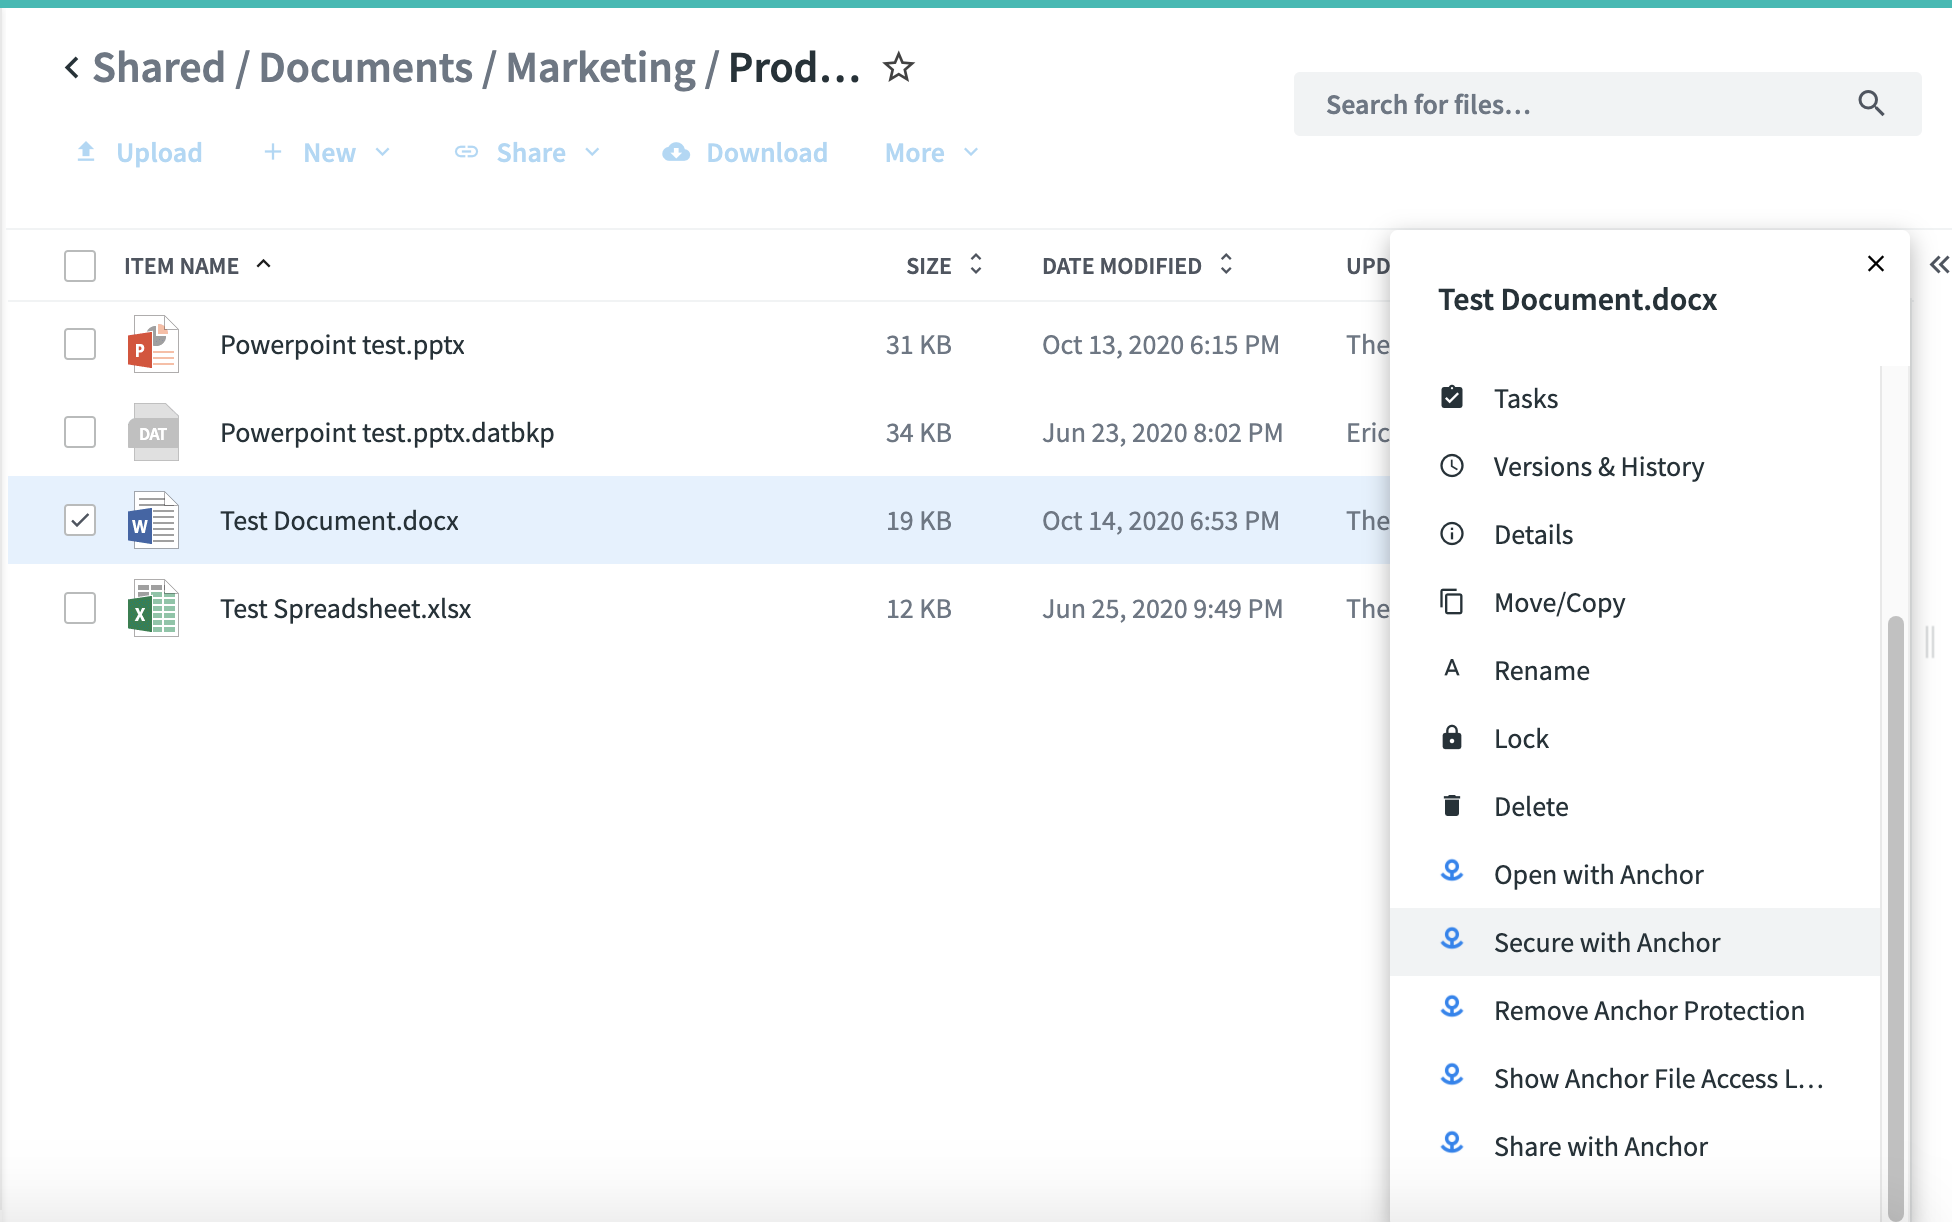Viewport: 1952px width, 1222px height.
Task: Choose Secure with Anchor from the menu
Action: click(1606, 942)
